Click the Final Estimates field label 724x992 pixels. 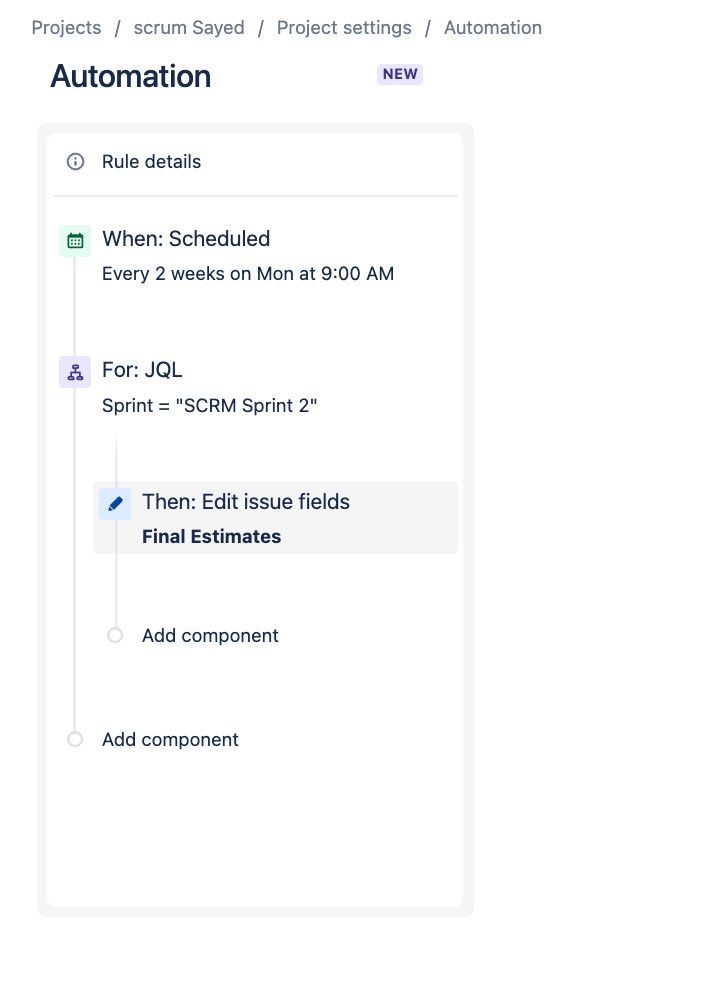[211, 536]
